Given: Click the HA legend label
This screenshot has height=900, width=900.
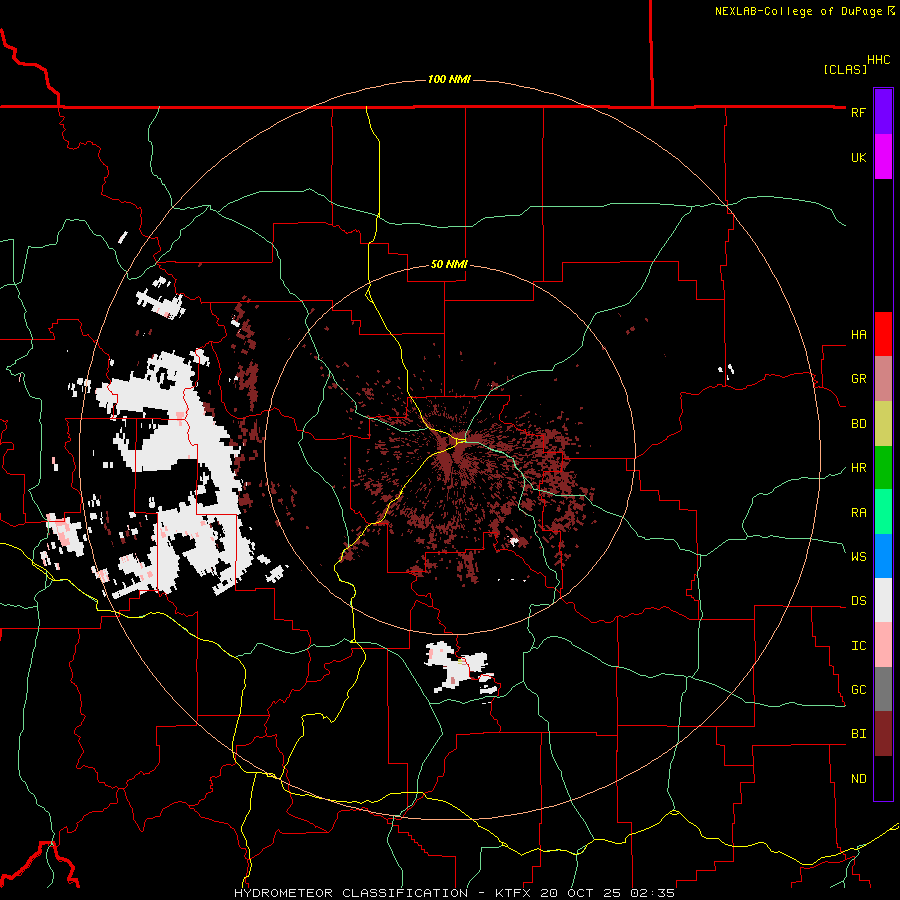Looking at the screenshot, I should pyautogui.click(x=858, y=335).
